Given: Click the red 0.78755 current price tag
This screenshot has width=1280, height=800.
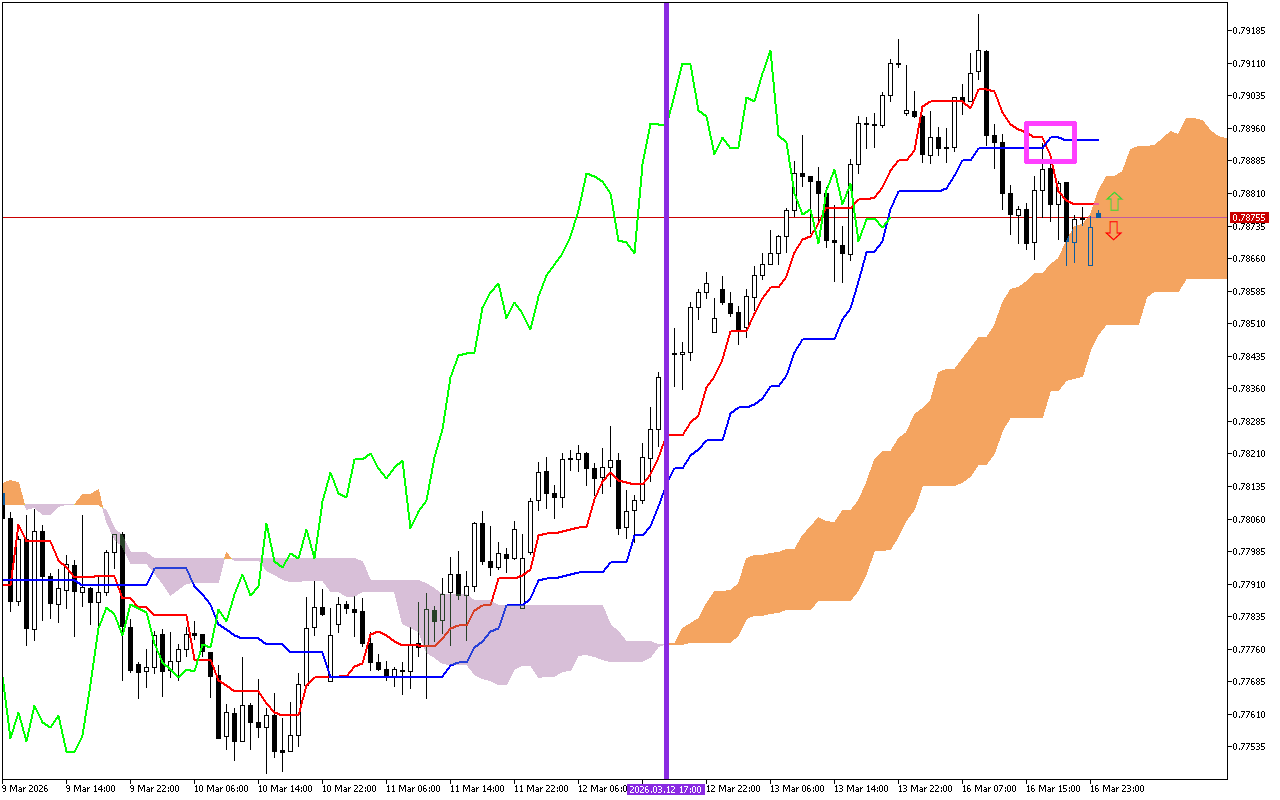Looking at the screenshot, I should 1249,217.
